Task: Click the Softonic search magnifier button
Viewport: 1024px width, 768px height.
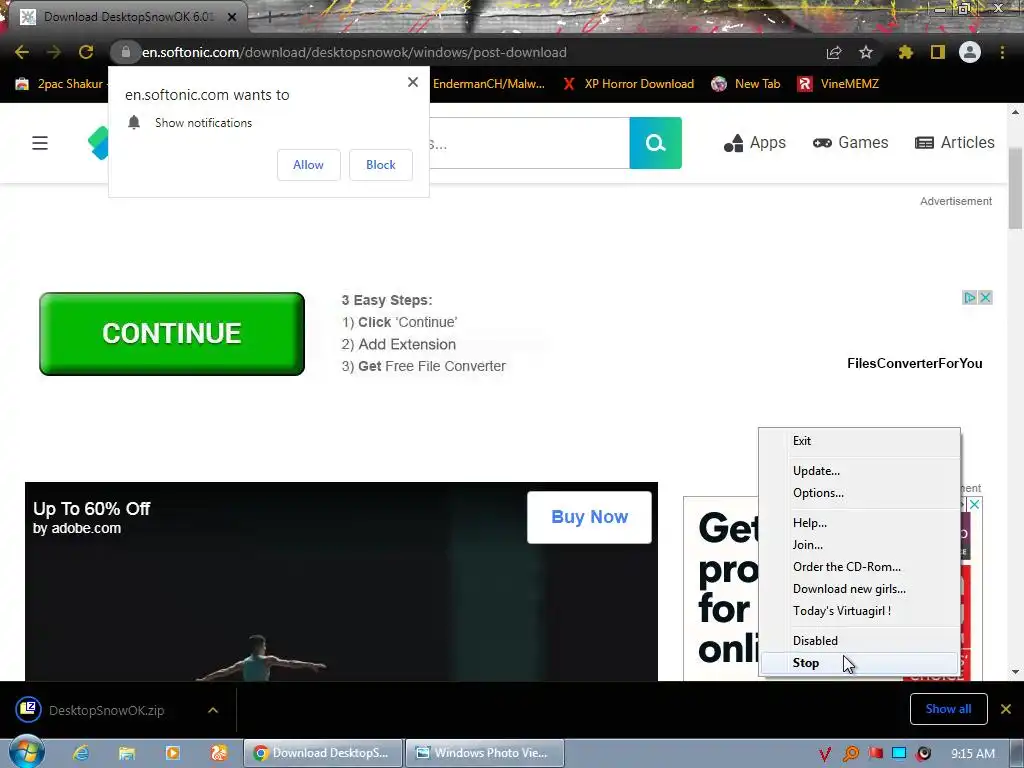Action: point(656,143)
